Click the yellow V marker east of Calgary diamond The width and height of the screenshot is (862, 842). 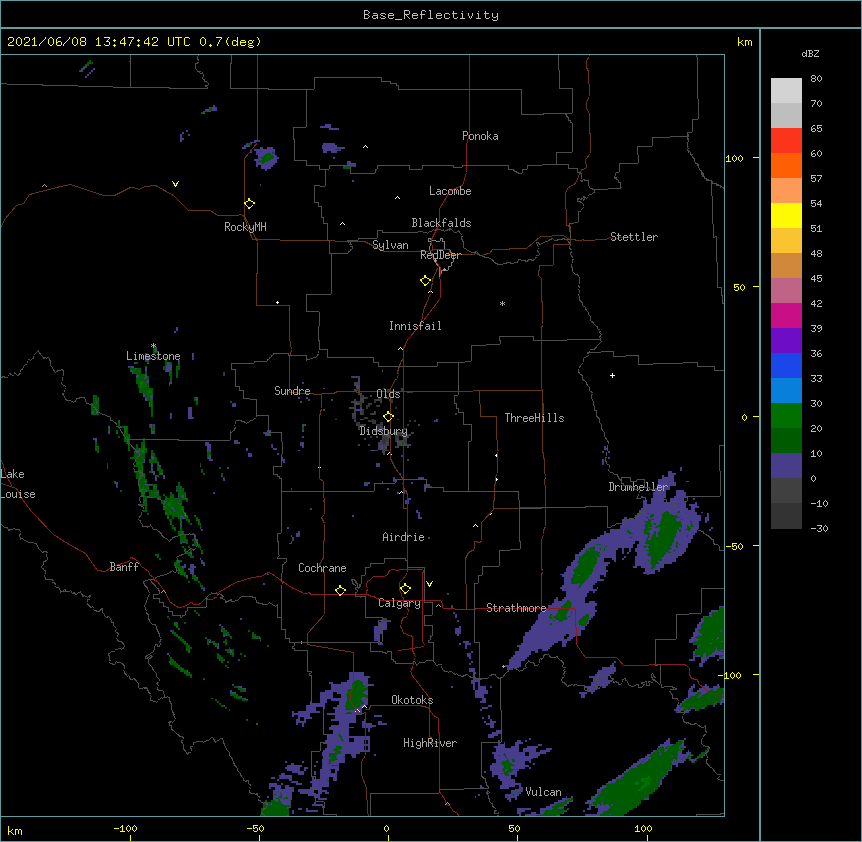point(429,584)
